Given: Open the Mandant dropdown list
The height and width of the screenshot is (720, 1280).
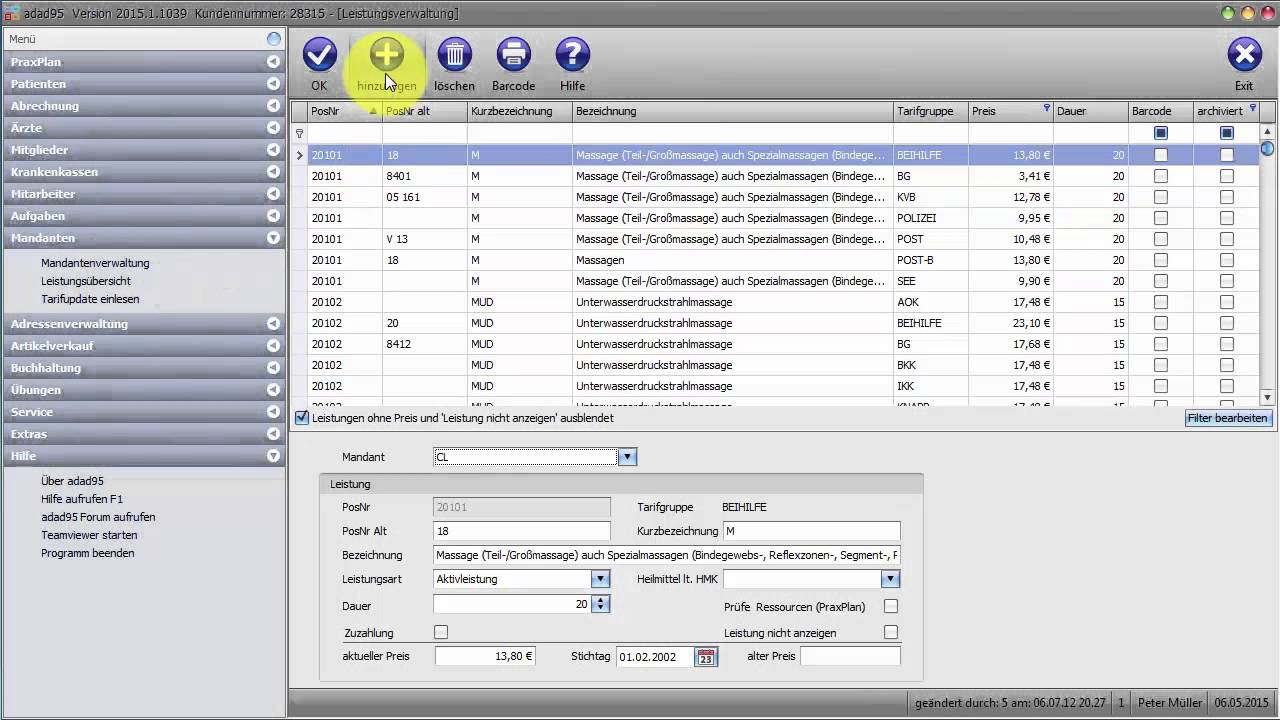Looking at the screenshot, I should point(627,457).
